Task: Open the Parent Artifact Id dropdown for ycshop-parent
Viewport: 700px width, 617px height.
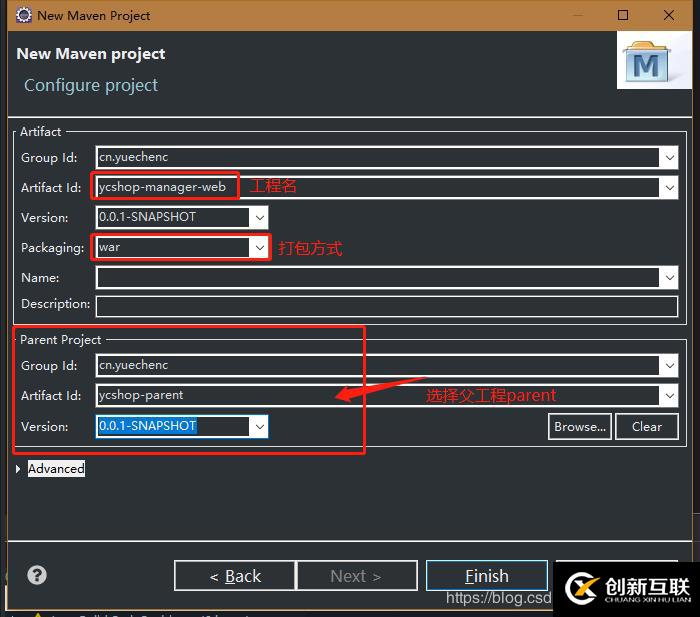Action: 669,396
